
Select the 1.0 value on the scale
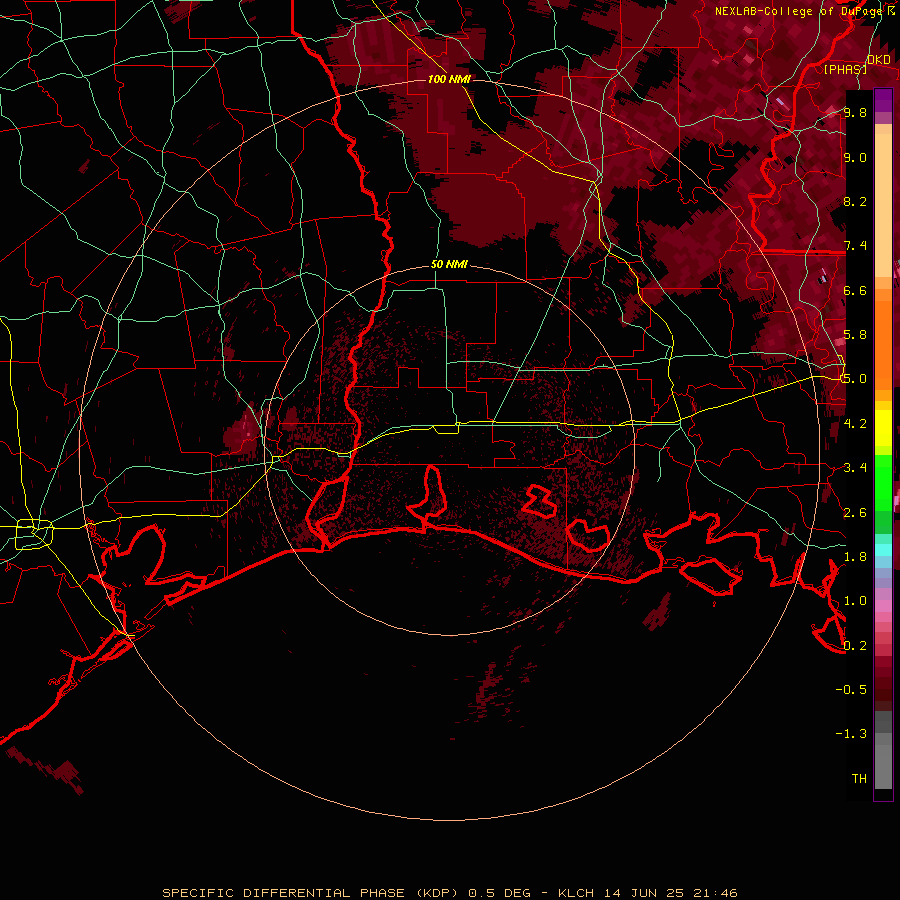click(x=855, y=601)
